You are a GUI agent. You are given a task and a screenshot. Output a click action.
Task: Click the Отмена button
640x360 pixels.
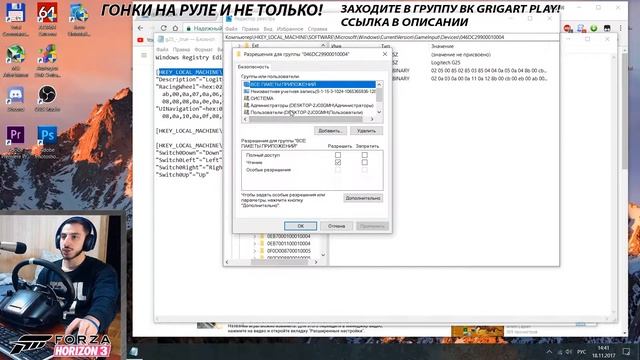click(336, 226)
